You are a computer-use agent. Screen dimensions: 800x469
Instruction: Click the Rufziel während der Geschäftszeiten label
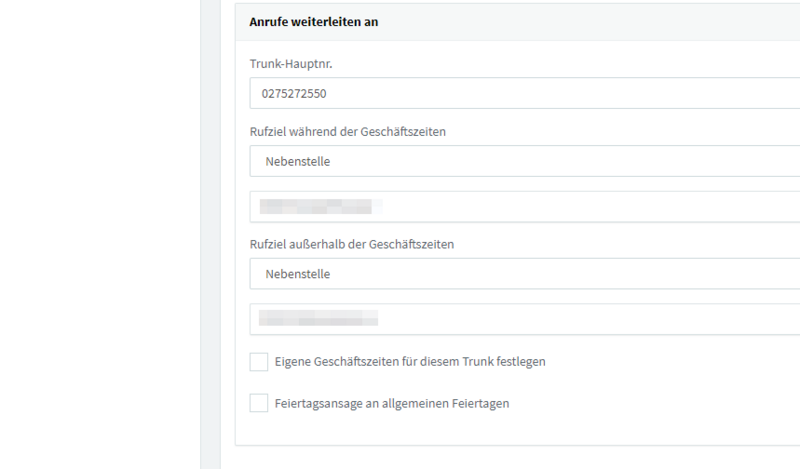347,132
